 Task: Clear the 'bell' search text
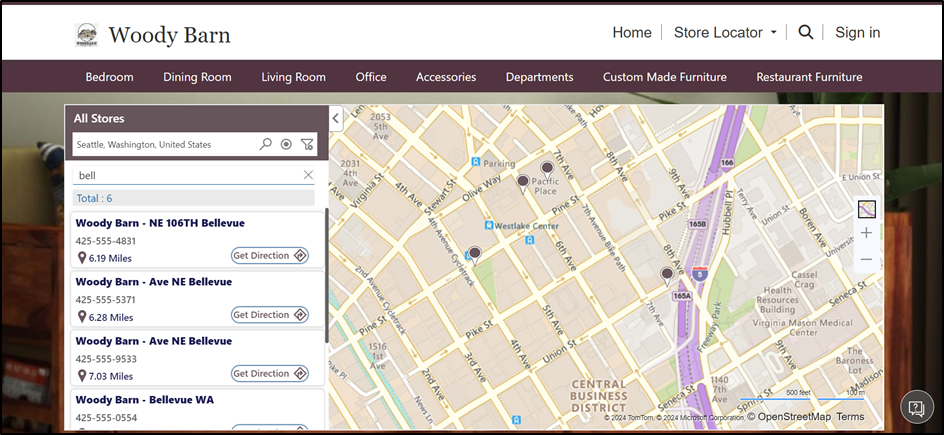click(x=308, y=175)
